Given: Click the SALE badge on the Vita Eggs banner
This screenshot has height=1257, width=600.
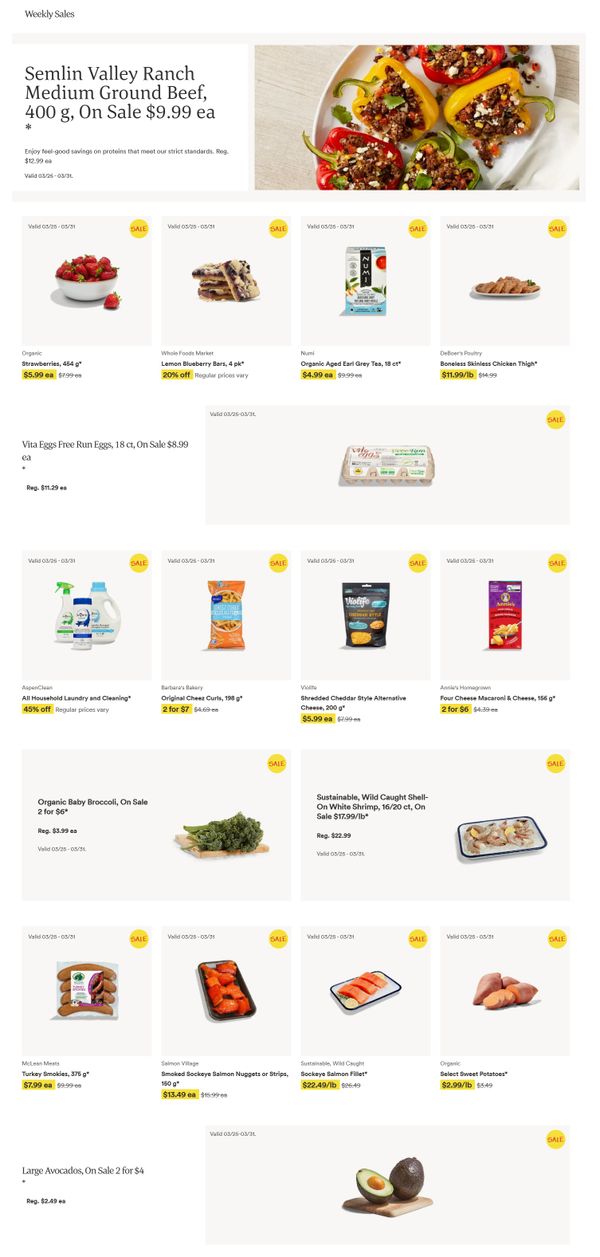Looking at the screenshot, I should pos(555,420).
